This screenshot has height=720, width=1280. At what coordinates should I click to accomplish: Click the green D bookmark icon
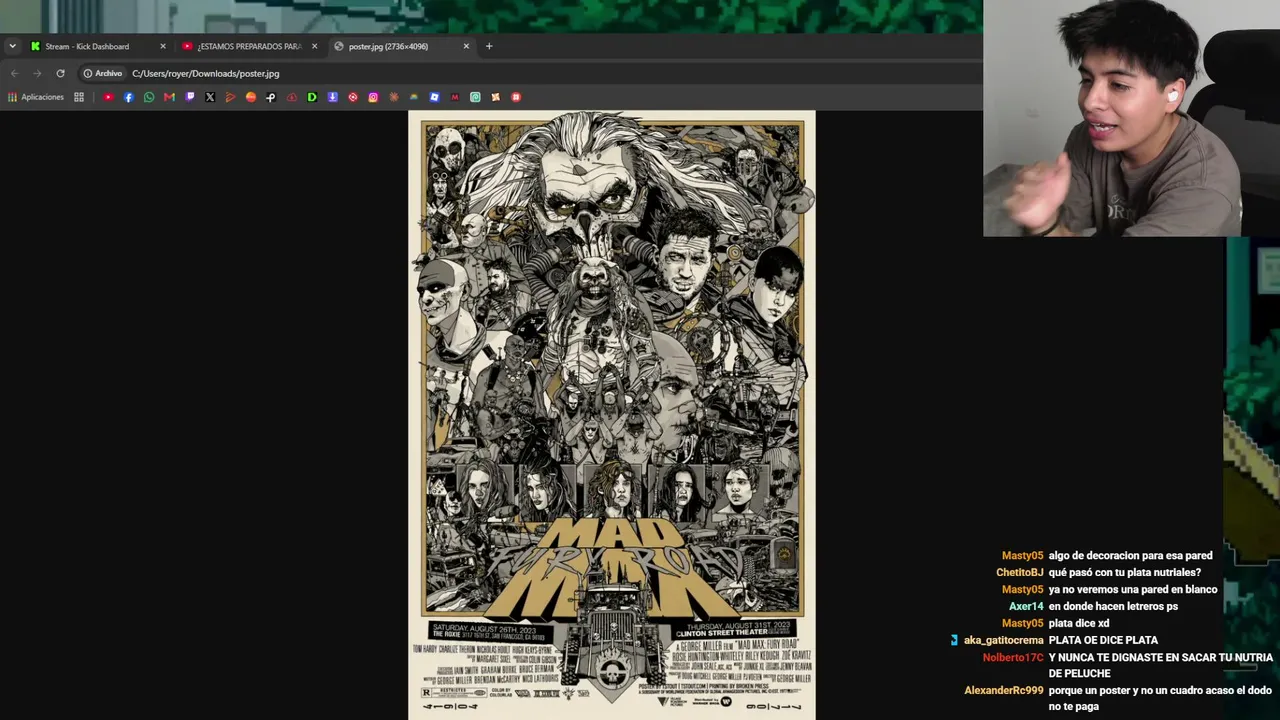312,97
